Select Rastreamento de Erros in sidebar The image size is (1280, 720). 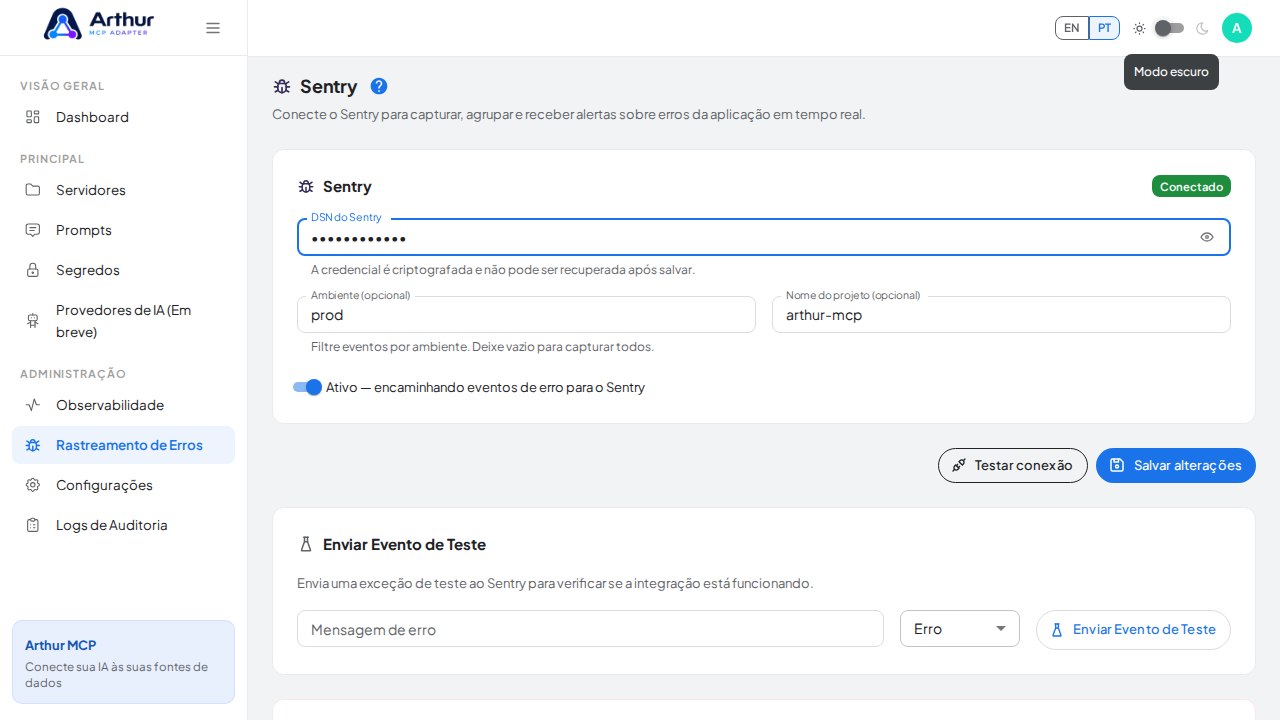point(123,445)
